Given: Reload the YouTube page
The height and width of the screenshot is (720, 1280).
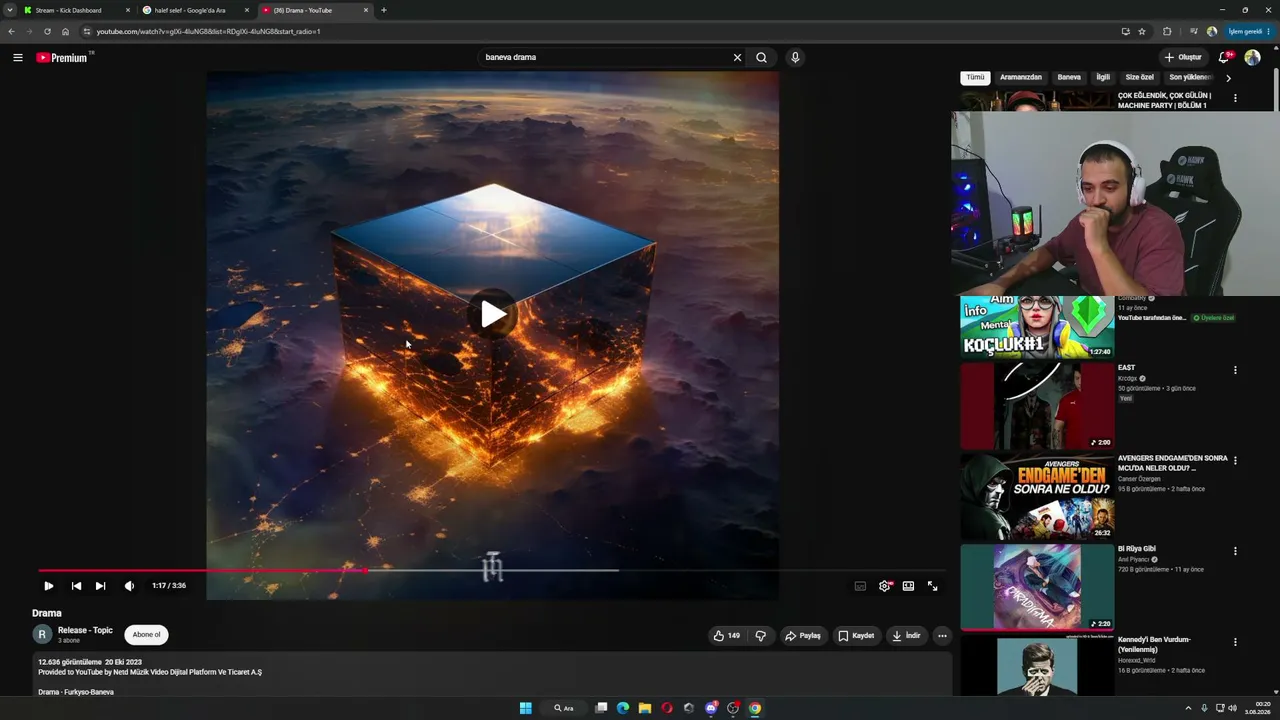Looking at the screenshot, I should click(x=47, y=31).
